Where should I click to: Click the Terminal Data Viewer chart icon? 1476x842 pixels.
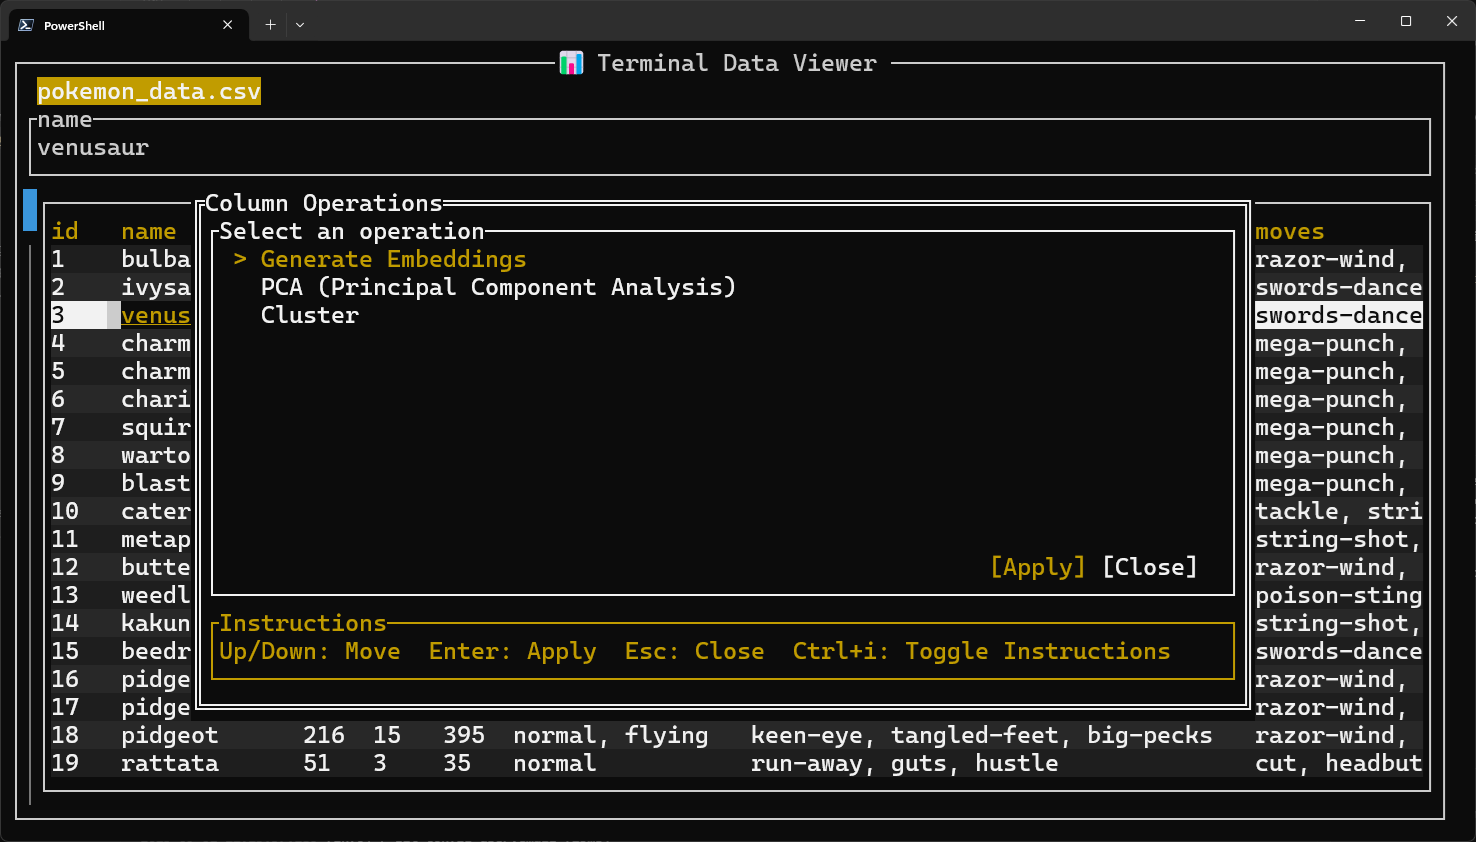(x=571, y=63)
